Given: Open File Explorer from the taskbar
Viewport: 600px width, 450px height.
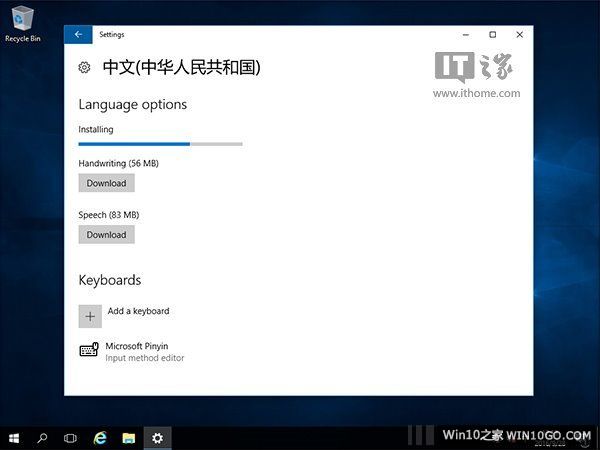Looking at the screenshot, I should point(129,438).
